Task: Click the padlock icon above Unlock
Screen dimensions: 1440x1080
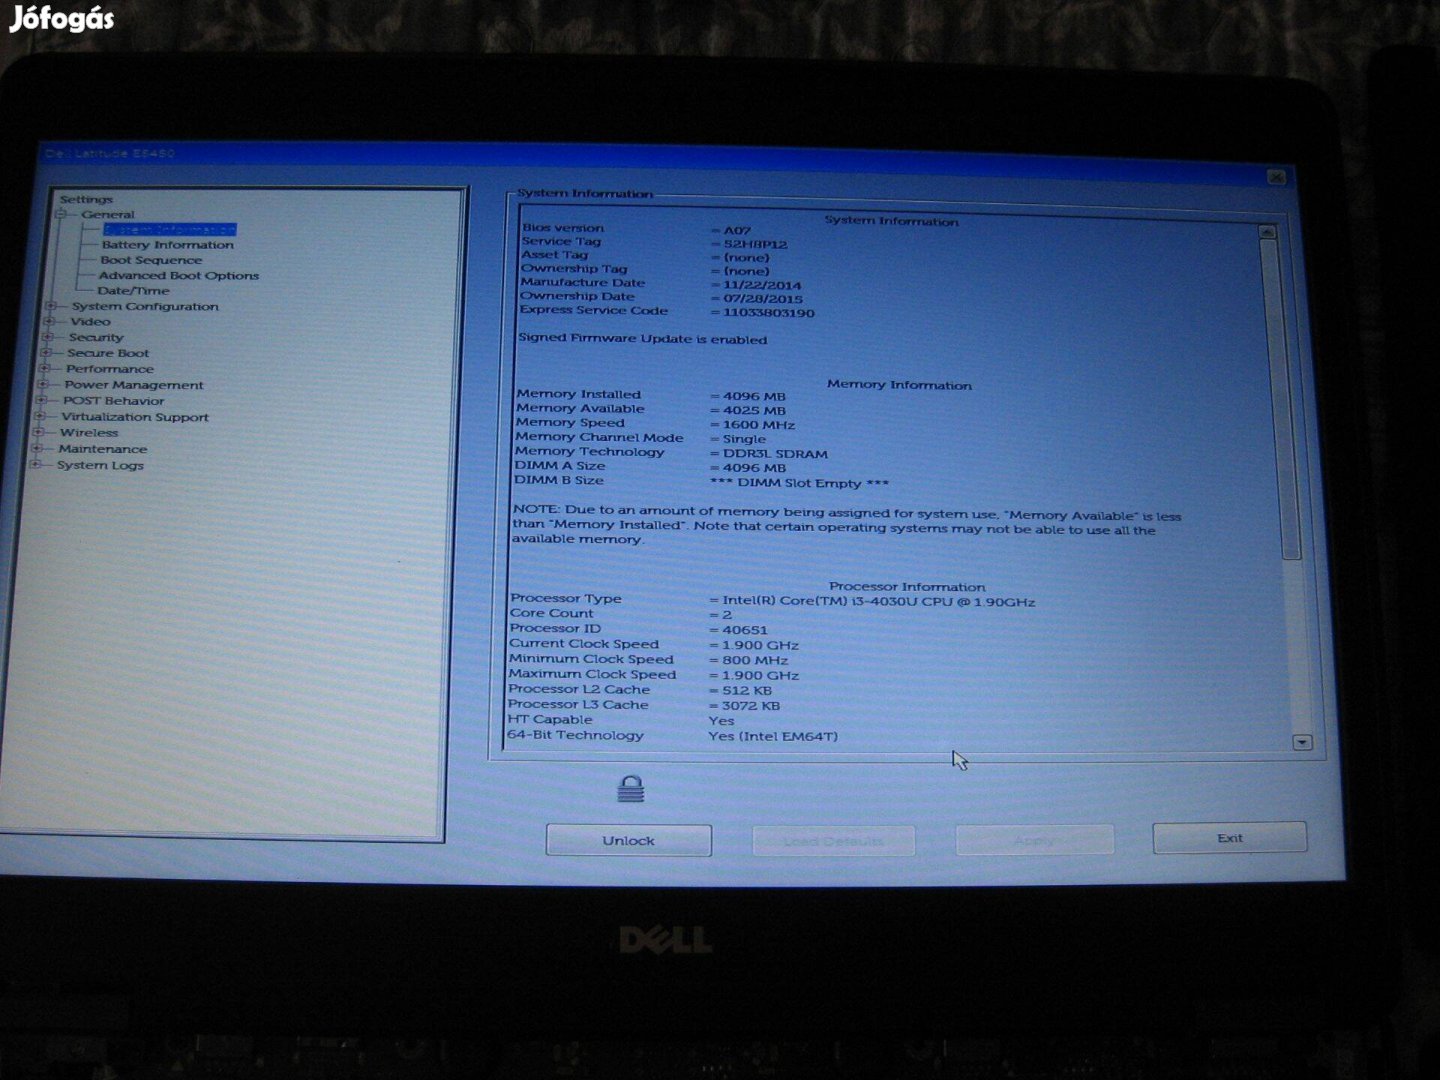Action: coord(630,788)
